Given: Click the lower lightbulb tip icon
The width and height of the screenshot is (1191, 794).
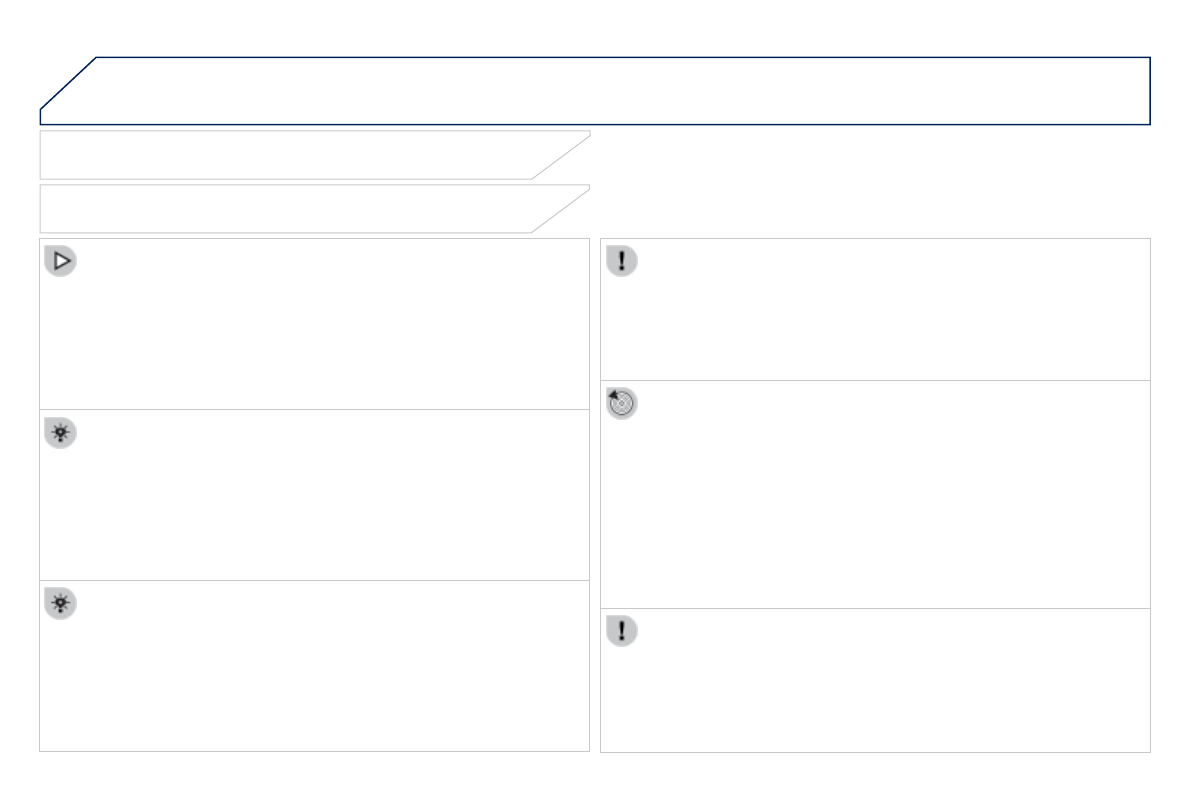Looking at the screenshot, I should [61, 604].
